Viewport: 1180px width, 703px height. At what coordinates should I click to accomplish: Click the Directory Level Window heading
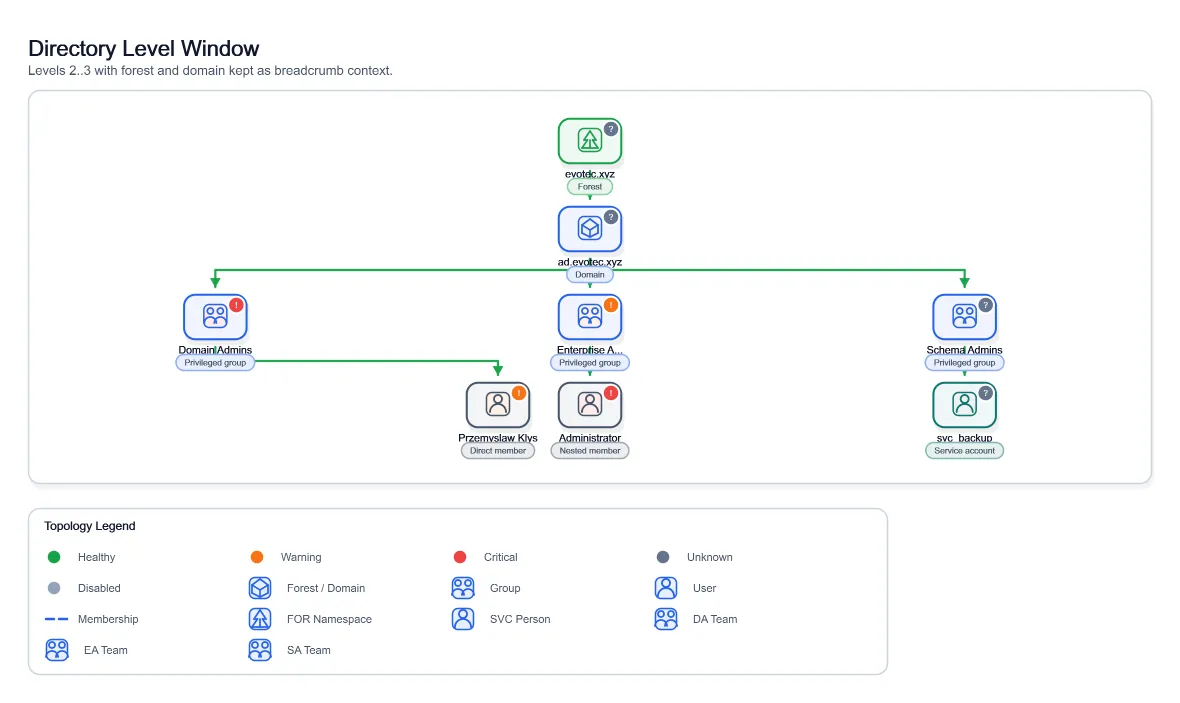tap(144, 49)
